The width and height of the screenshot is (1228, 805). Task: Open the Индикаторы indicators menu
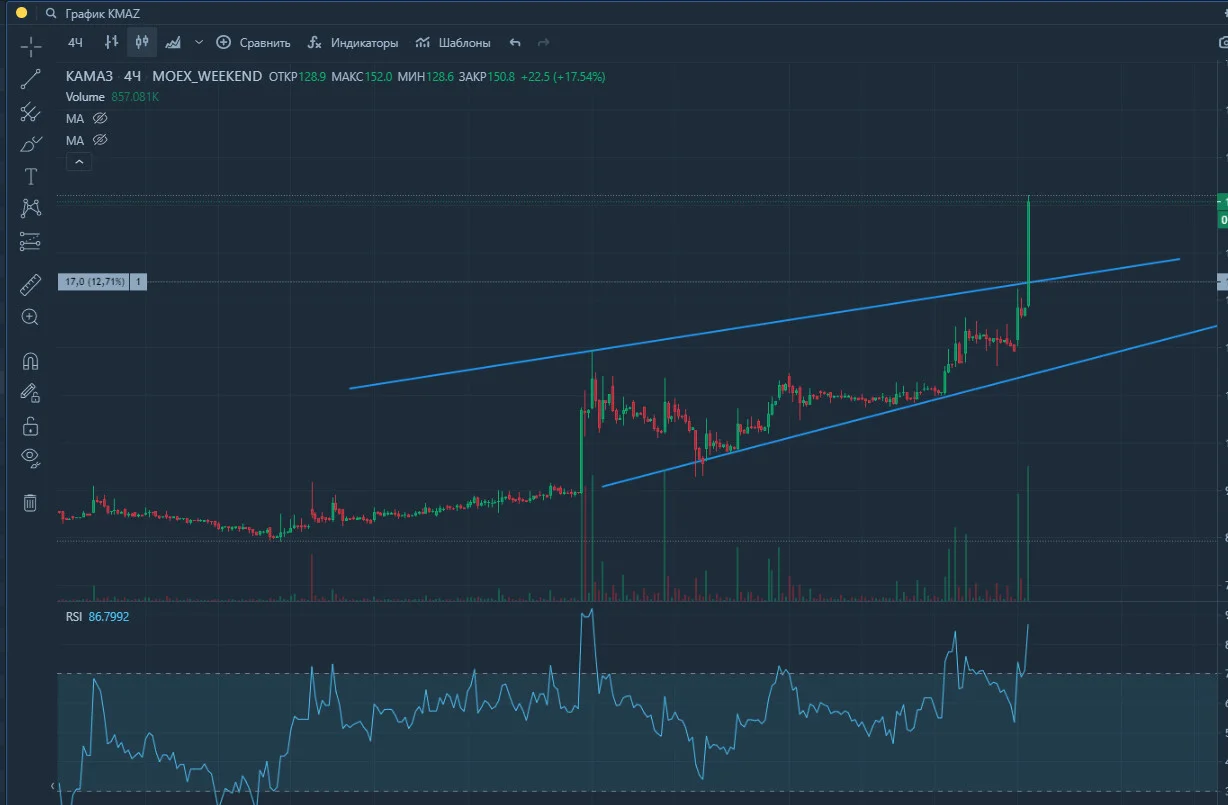353,43
